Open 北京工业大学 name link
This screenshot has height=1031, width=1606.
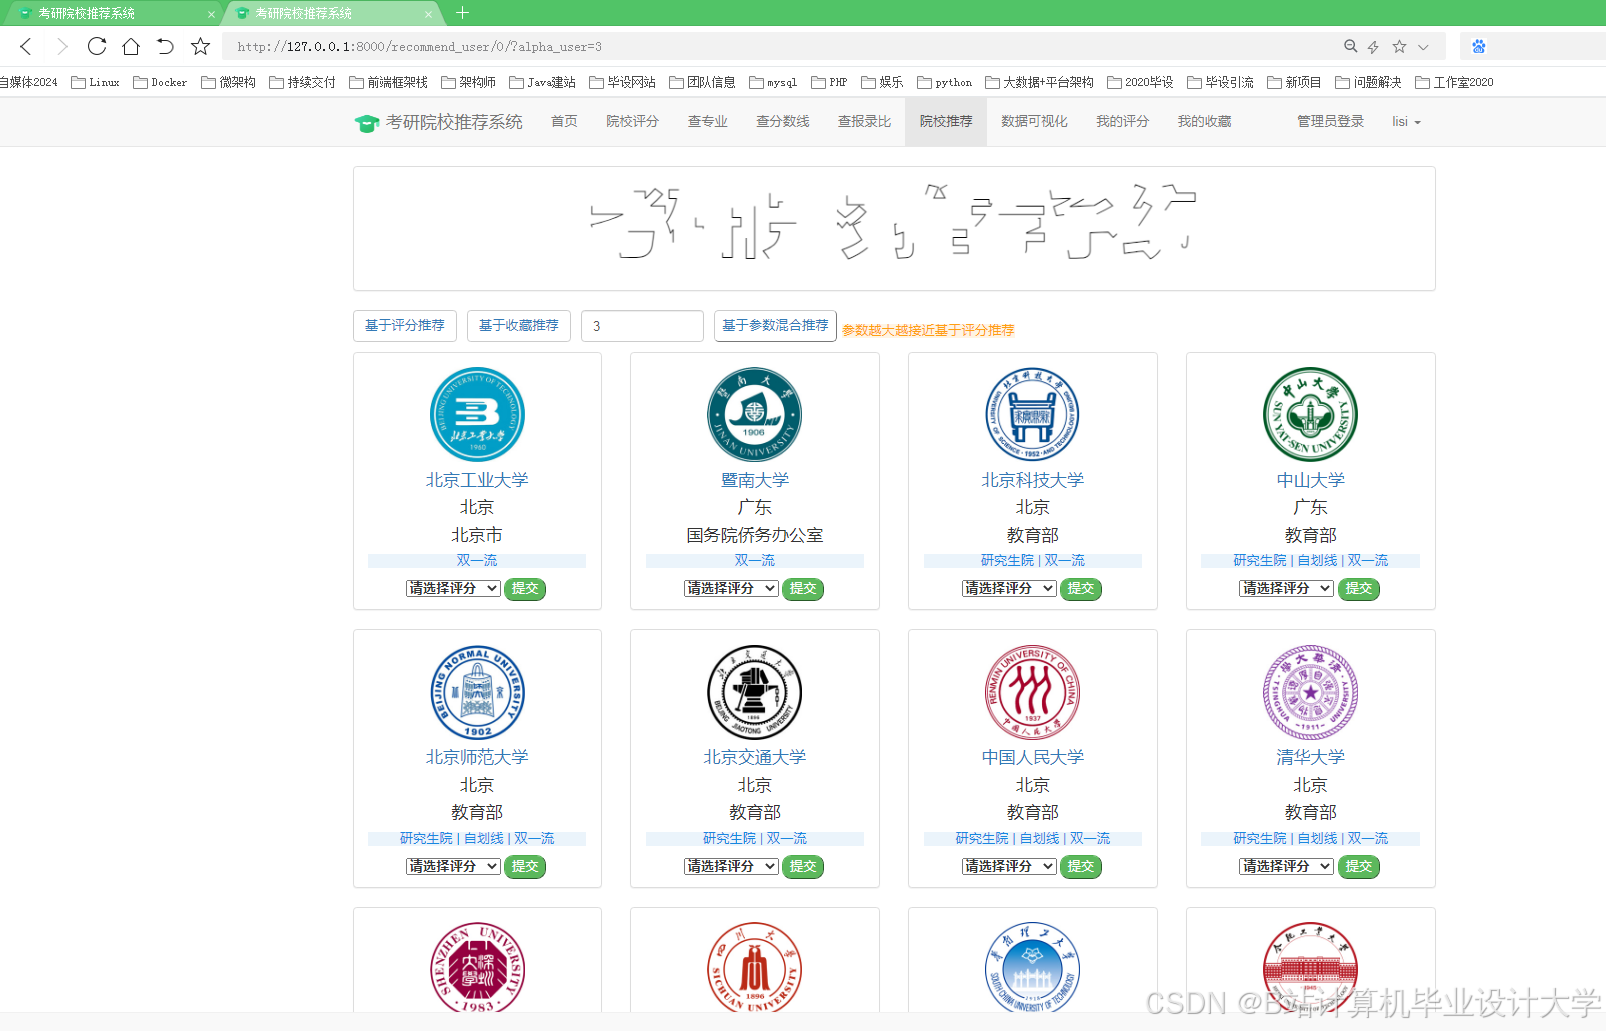477,480
